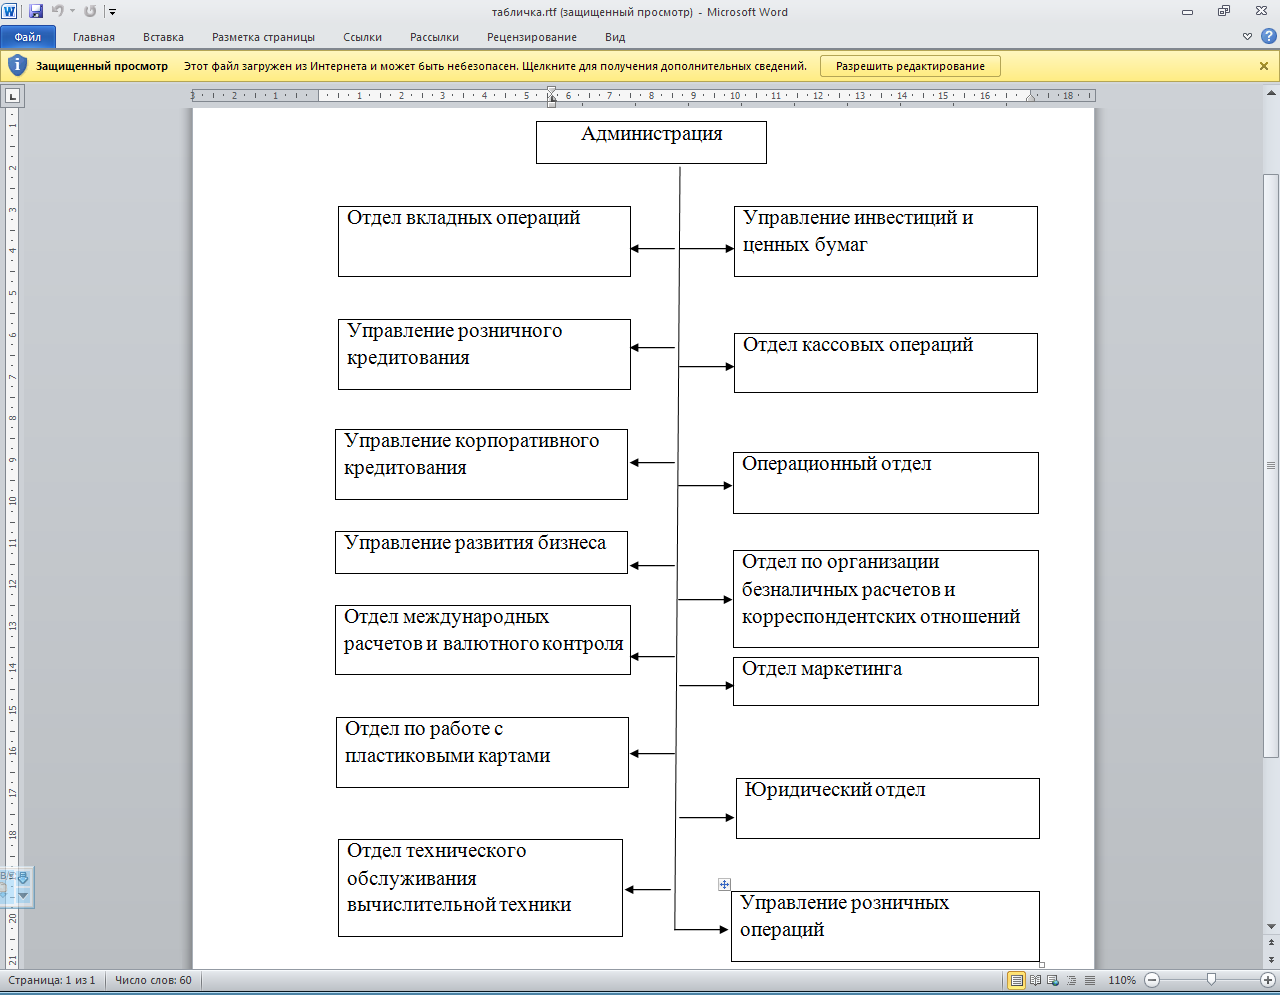The width and height of the screenshot is (1280, 995).
Task: Open Word Help question mark icon
Action: coord(1268,37)
